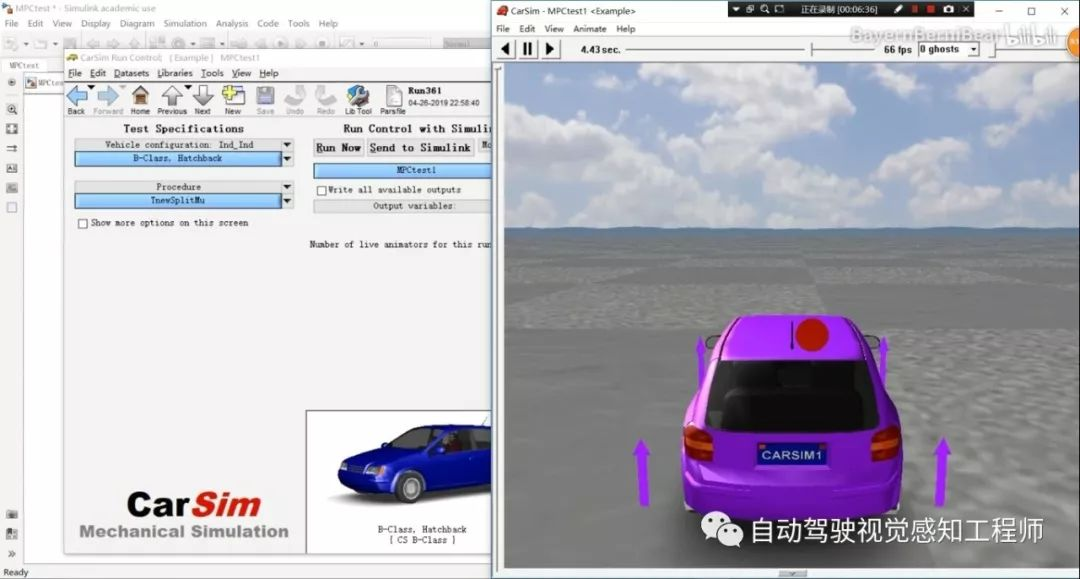Click the magnifier icon in recording toolbar

point(765,9)
